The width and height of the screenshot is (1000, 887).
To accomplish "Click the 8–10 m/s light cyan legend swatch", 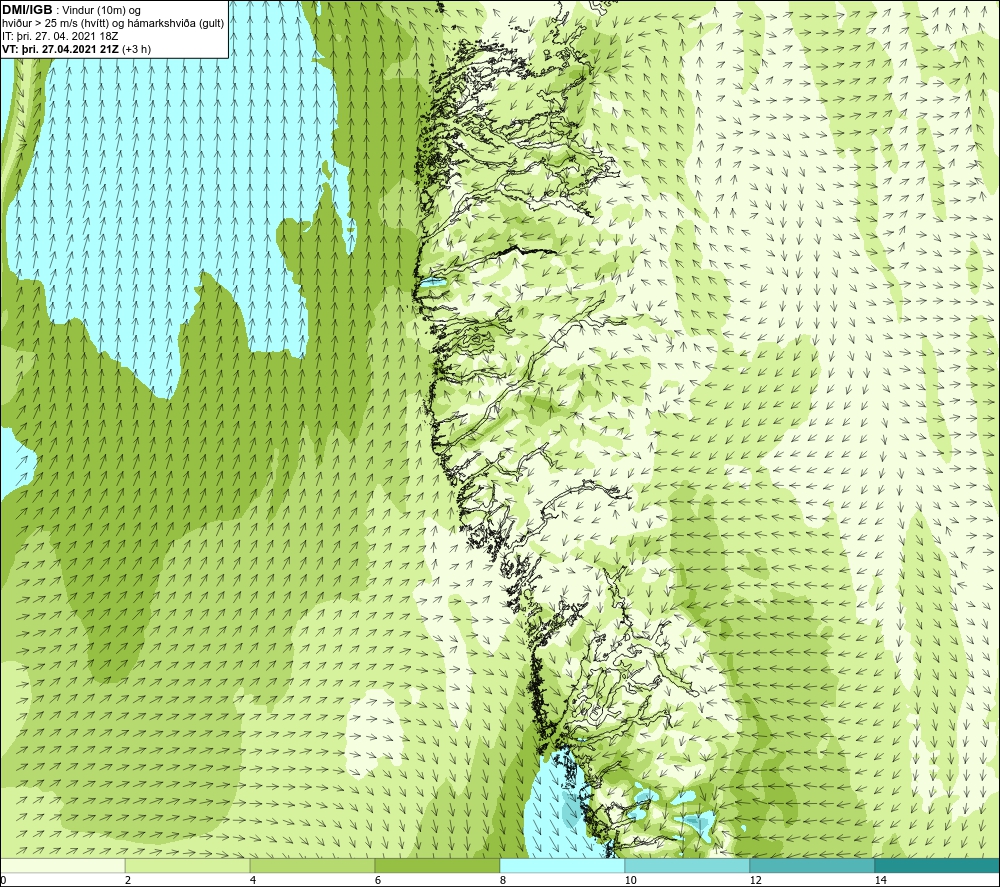I will (562, 866).
